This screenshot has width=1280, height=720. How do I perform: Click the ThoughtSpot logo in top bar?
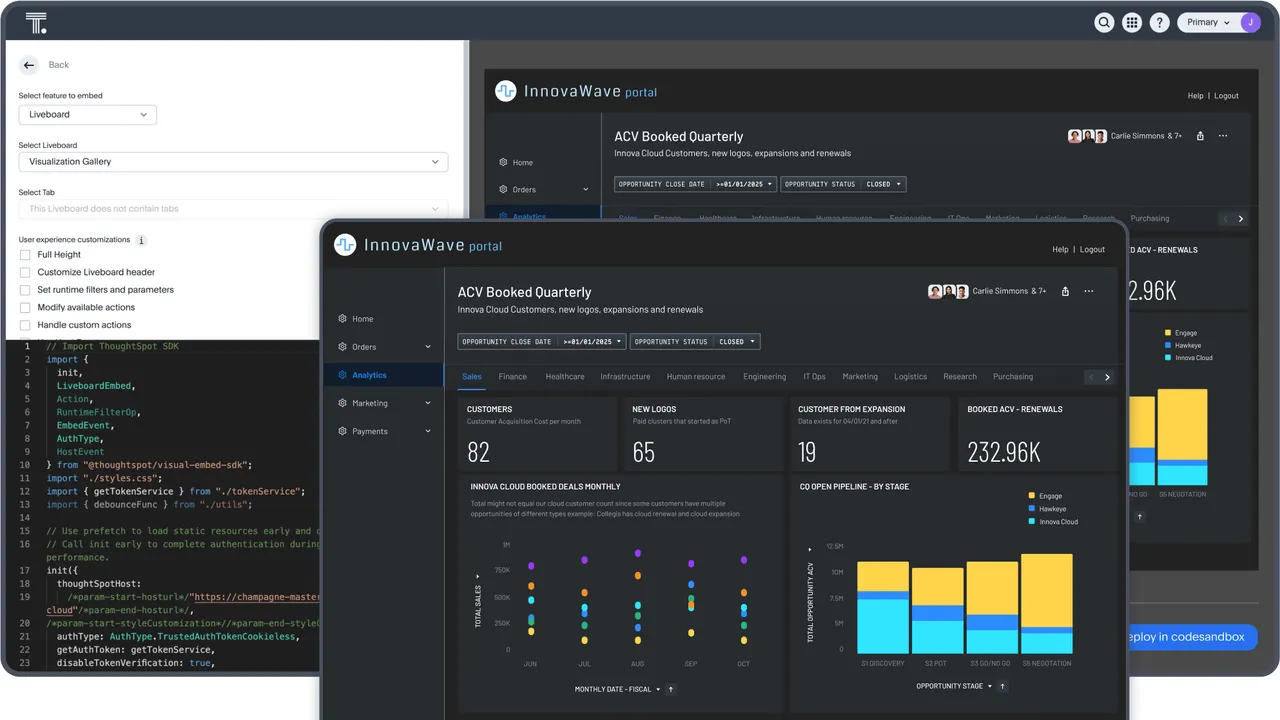tap(36, 23)
